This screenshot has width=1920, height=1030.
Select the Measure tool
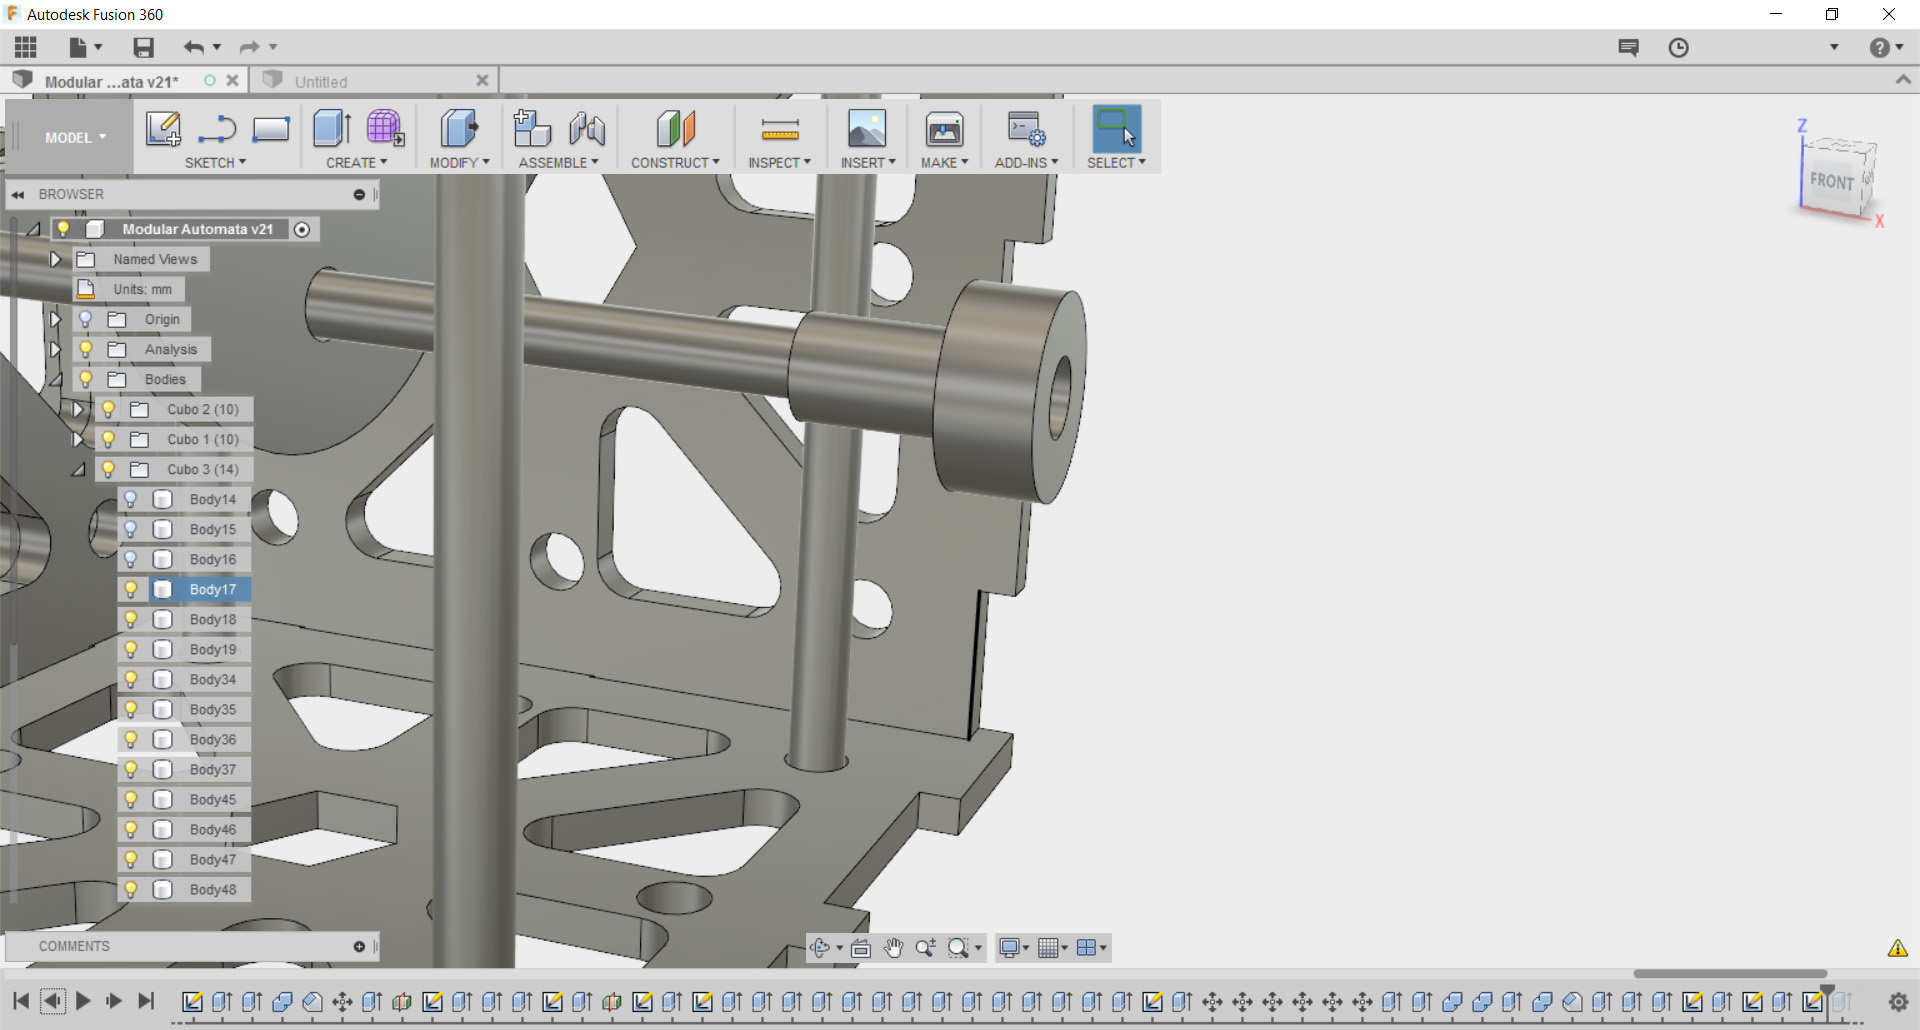pyautogui.click(x=780, y=129)
